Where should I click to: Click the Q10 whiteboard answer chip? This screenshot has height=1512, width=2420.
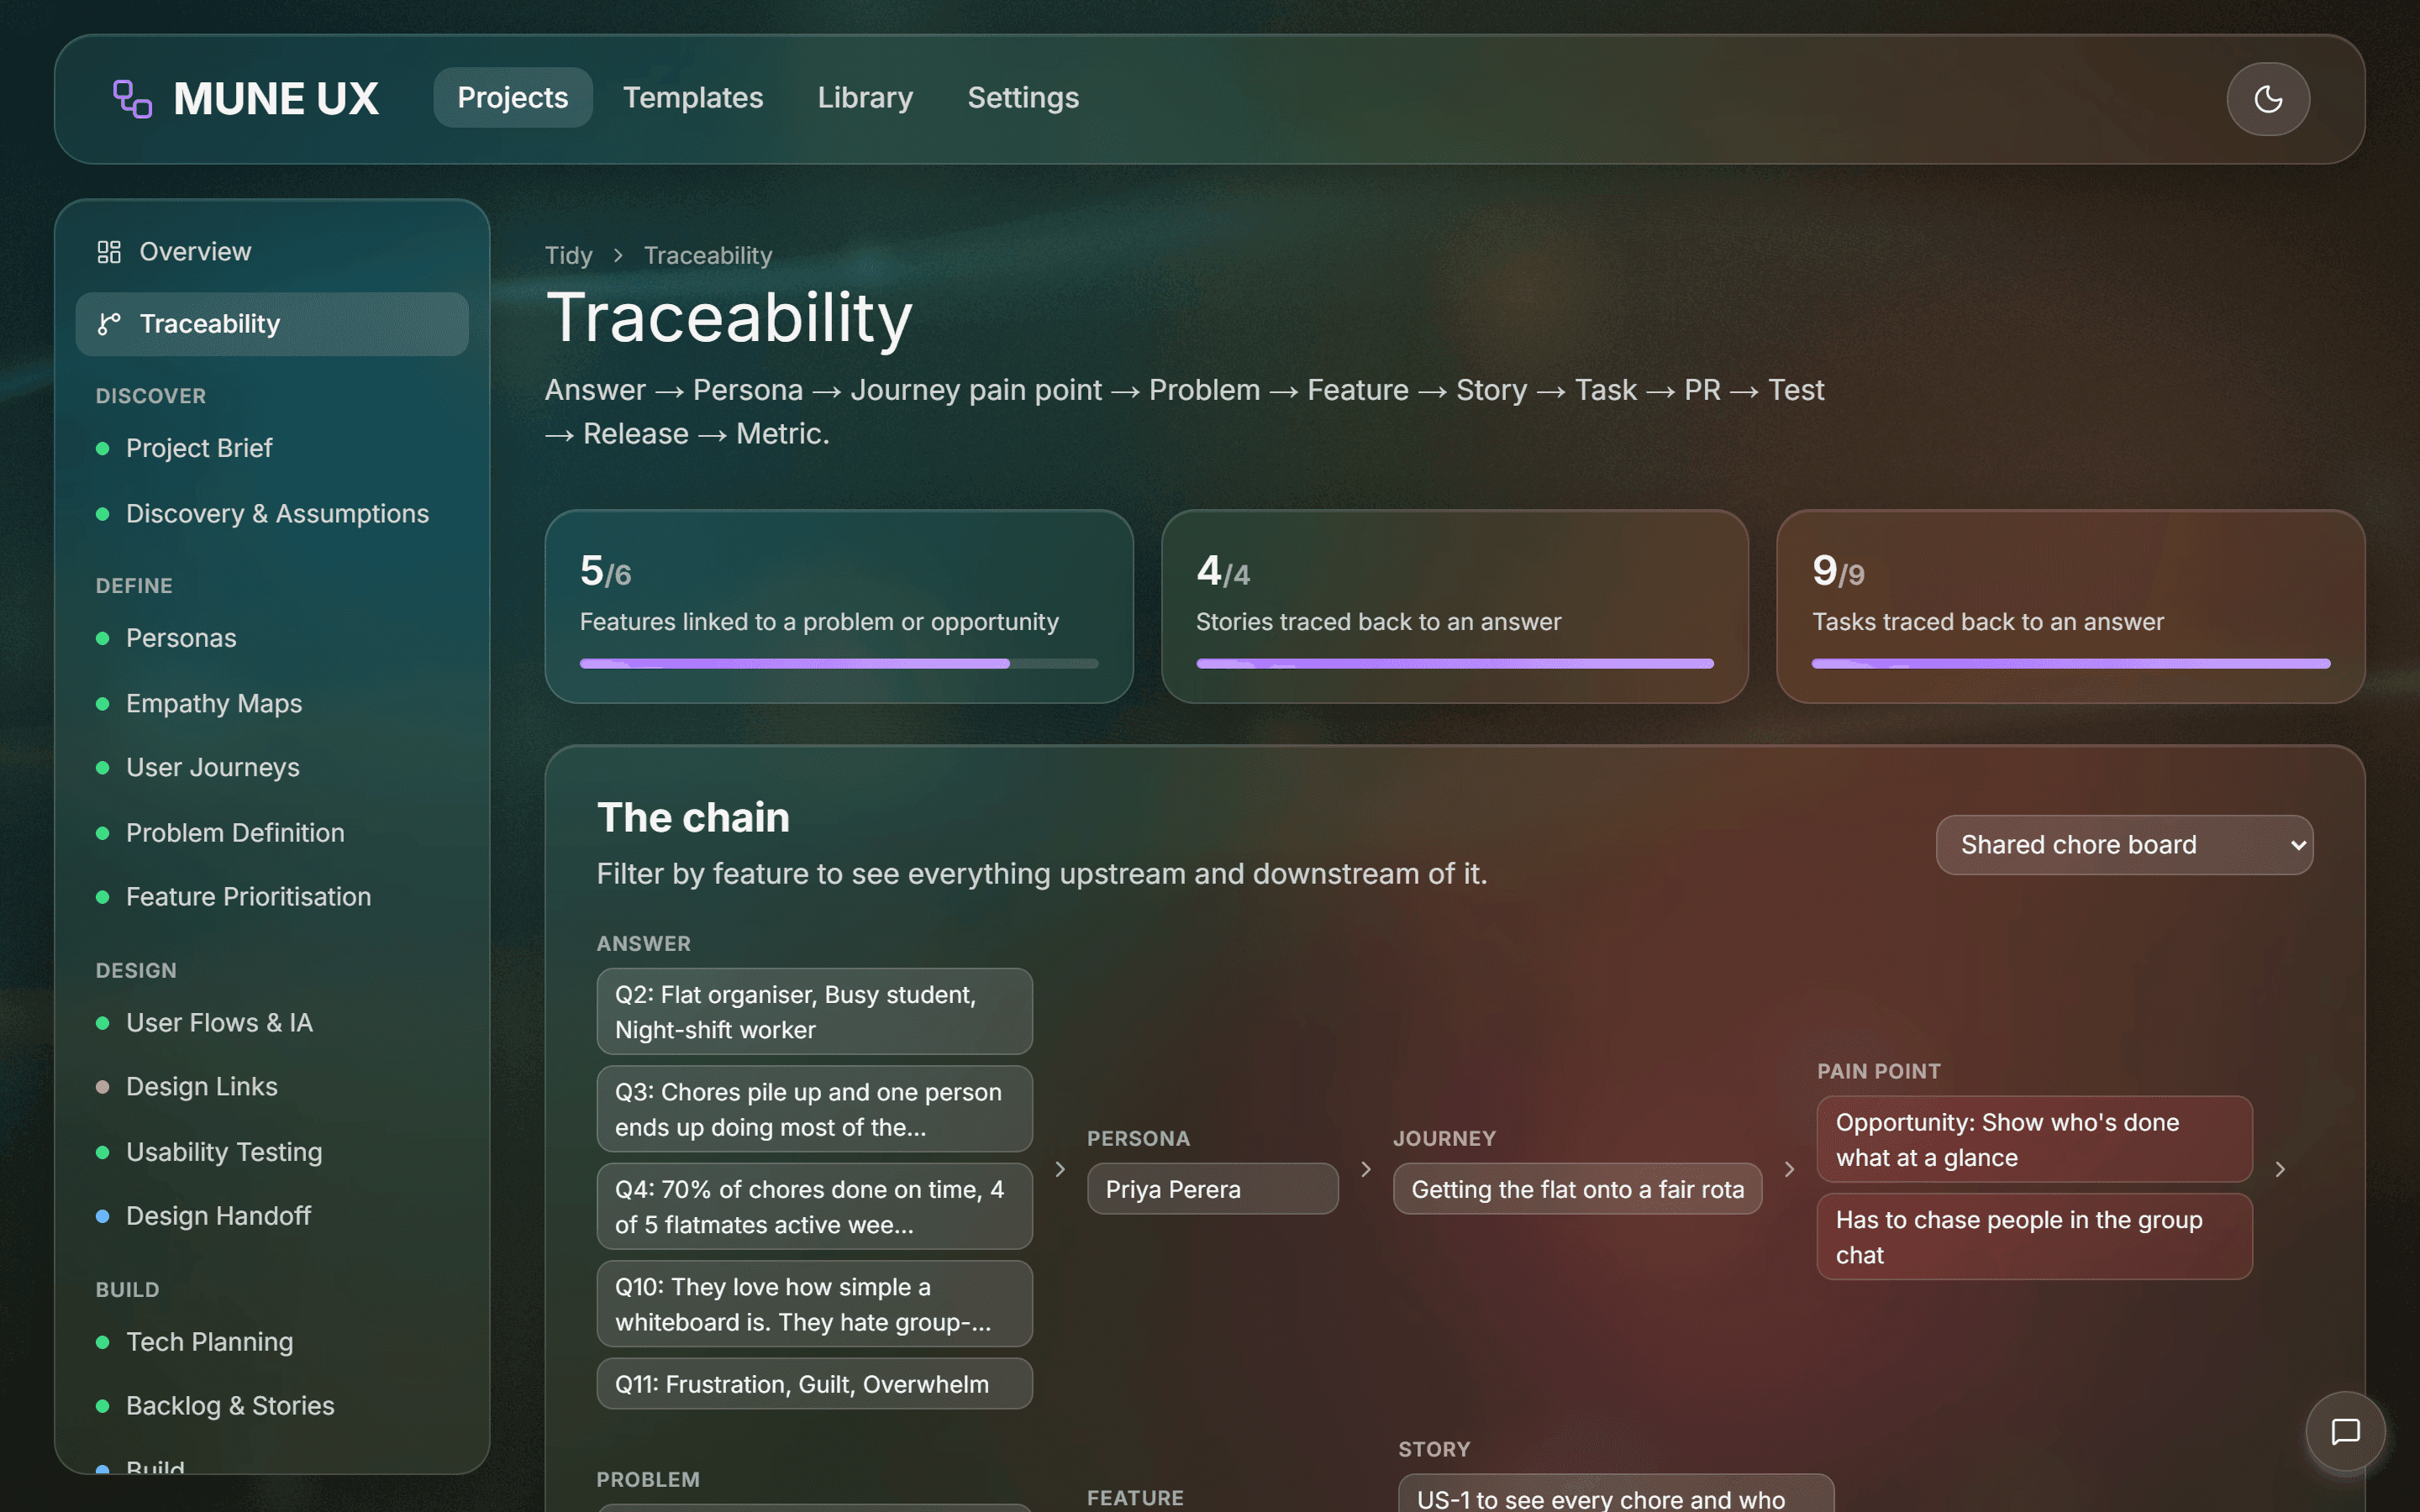pos(814,1304)
